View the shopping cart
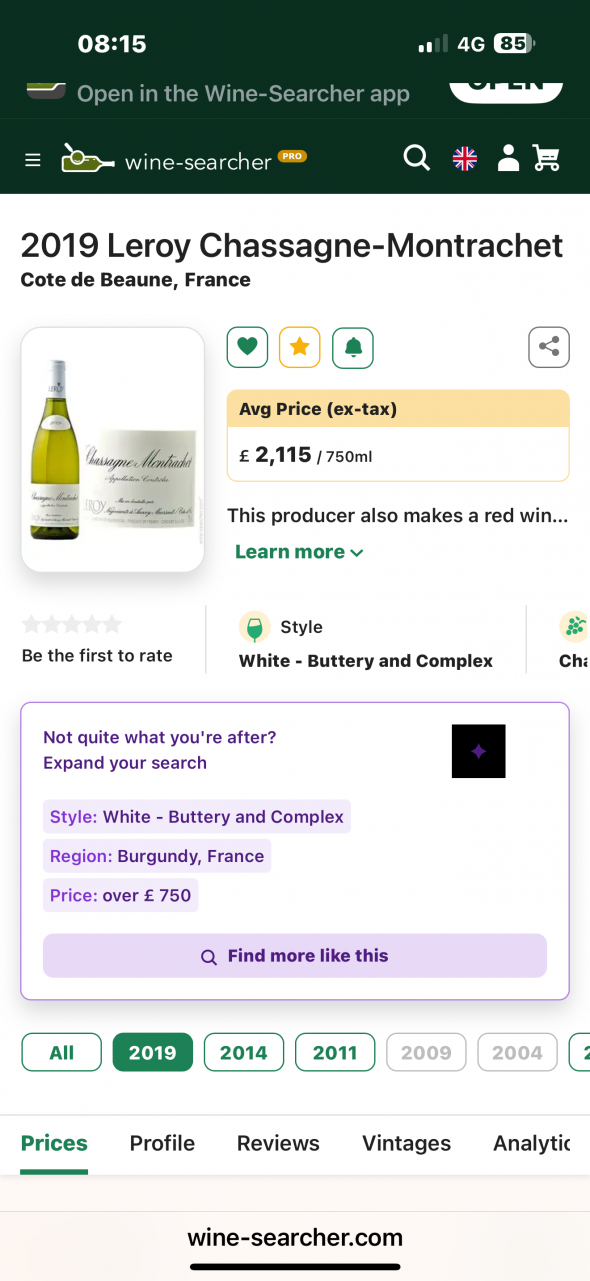This screenshot has height=1281, width=590. pyautogui.click(x=546, y=157)
